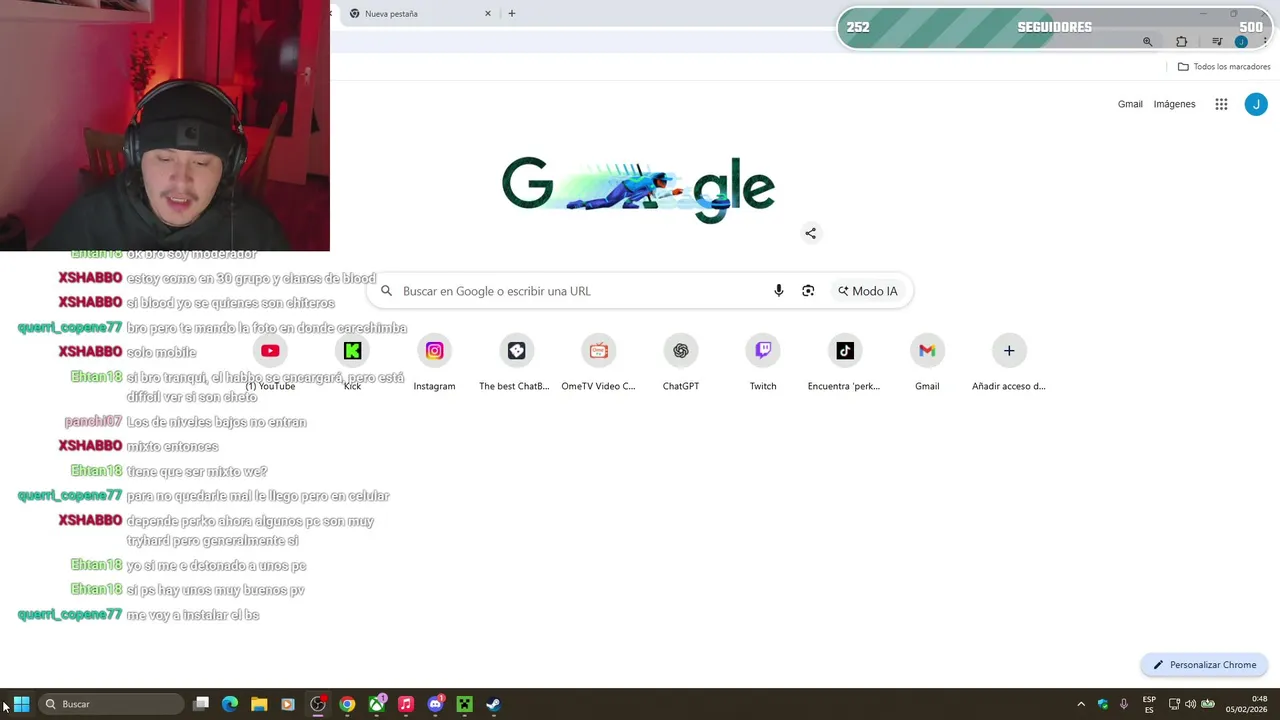This screenshot has width=1280, height=720.
Task: Open The best ChatB... shortcut tile
Action: (516, 362)
